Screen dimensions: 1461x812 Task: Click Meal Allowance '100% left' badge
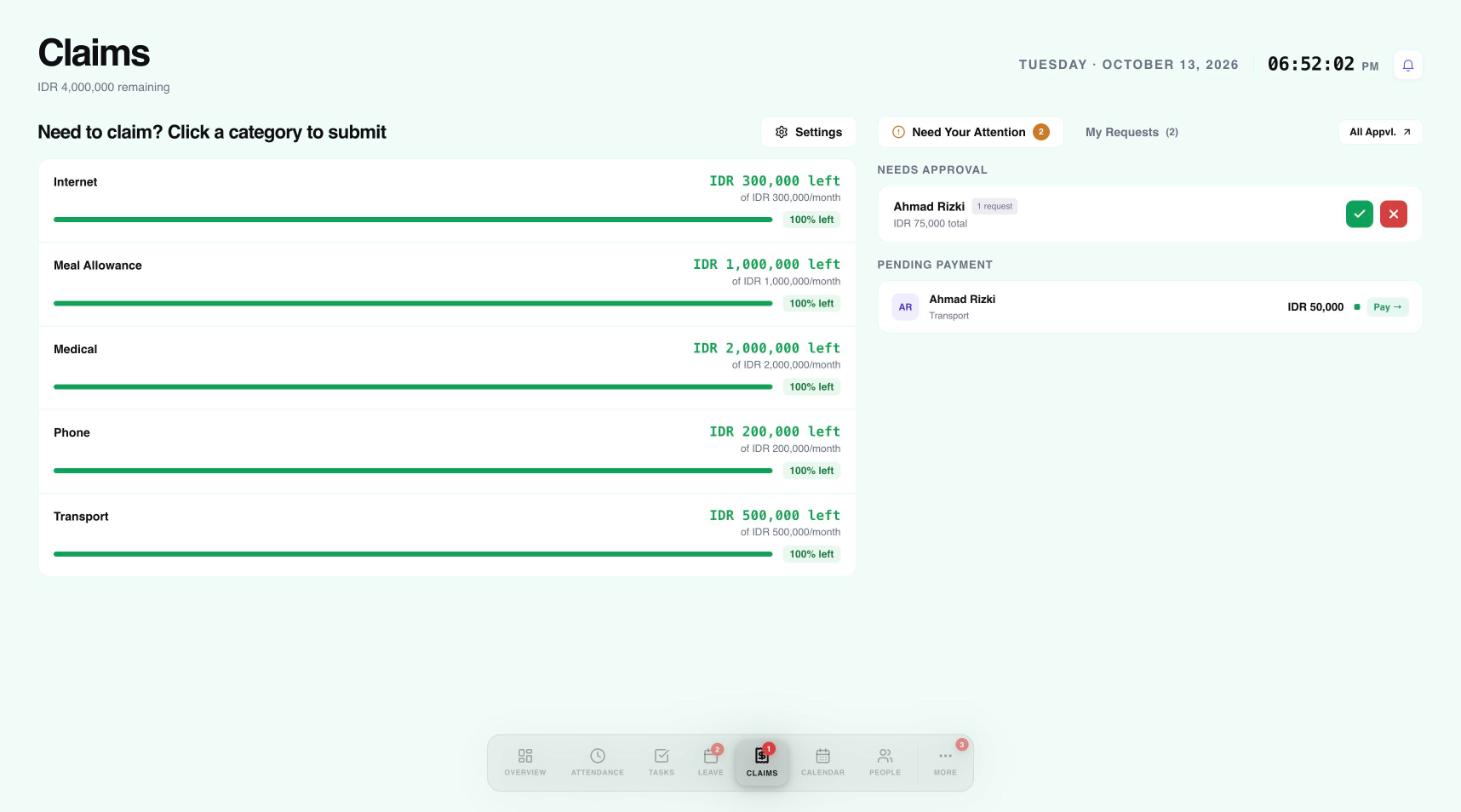[x=811, y=303]
